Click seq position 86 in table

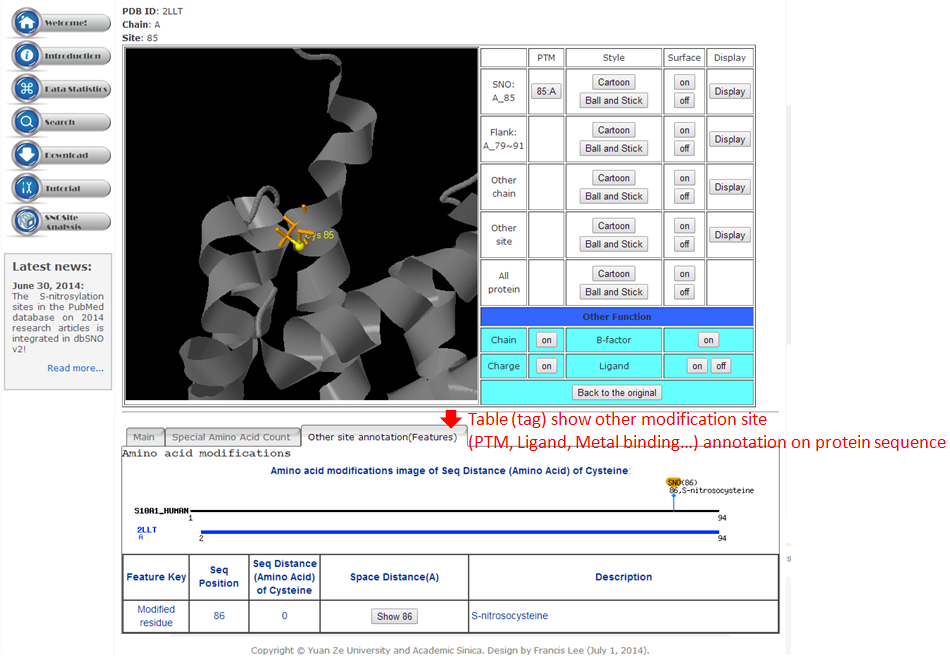219,616
